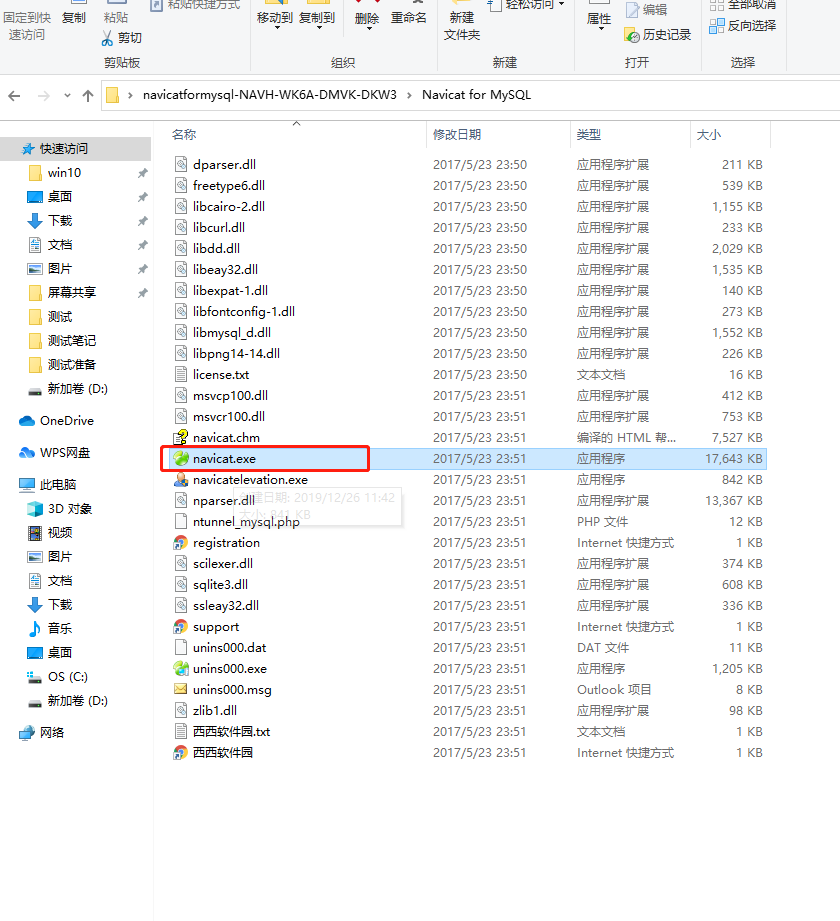The width and height of the screenshot is (840, 921).
Task: Select dparser.dll file icon
Action: (181, 164)
